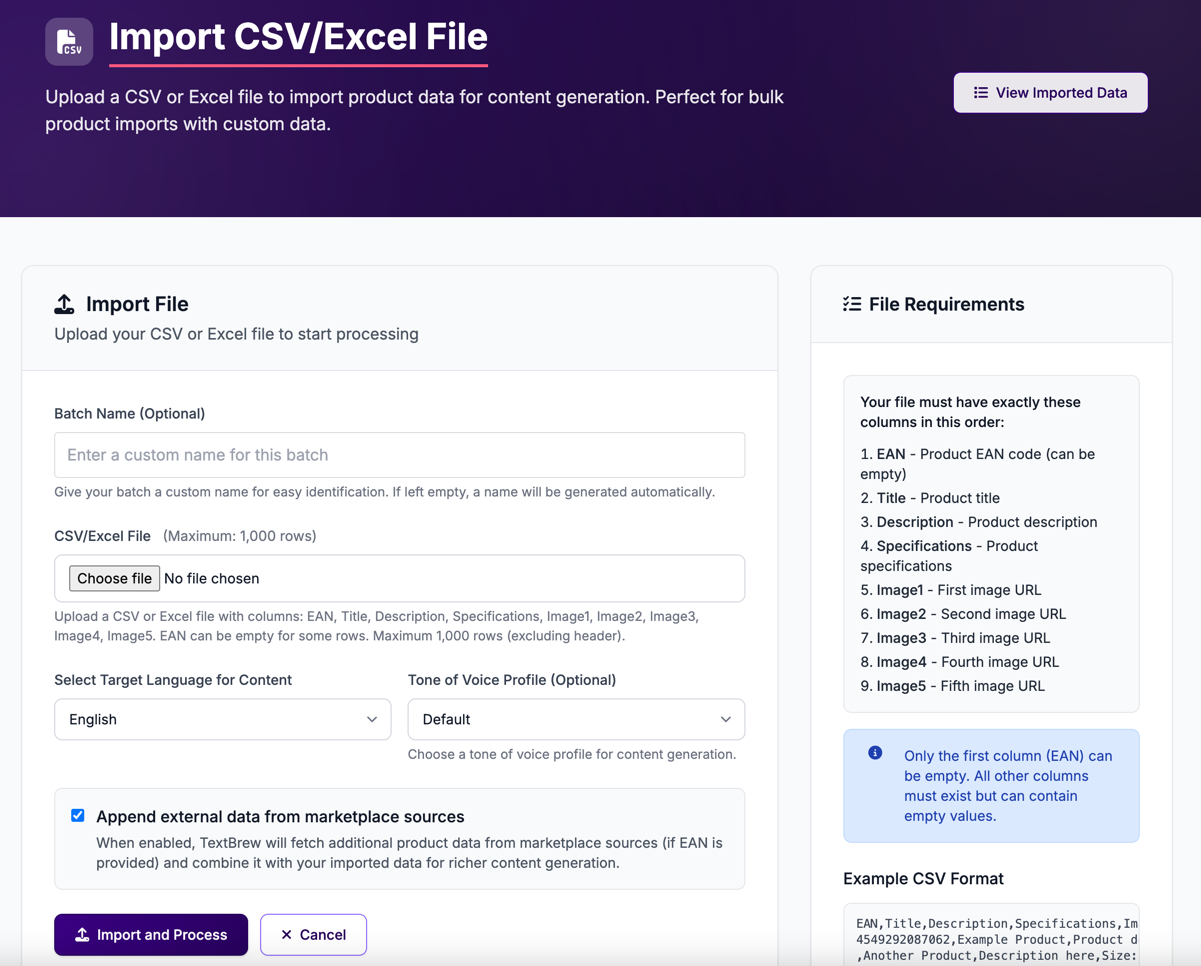Click the info icon in the blue notice box

tap(874, 756)
